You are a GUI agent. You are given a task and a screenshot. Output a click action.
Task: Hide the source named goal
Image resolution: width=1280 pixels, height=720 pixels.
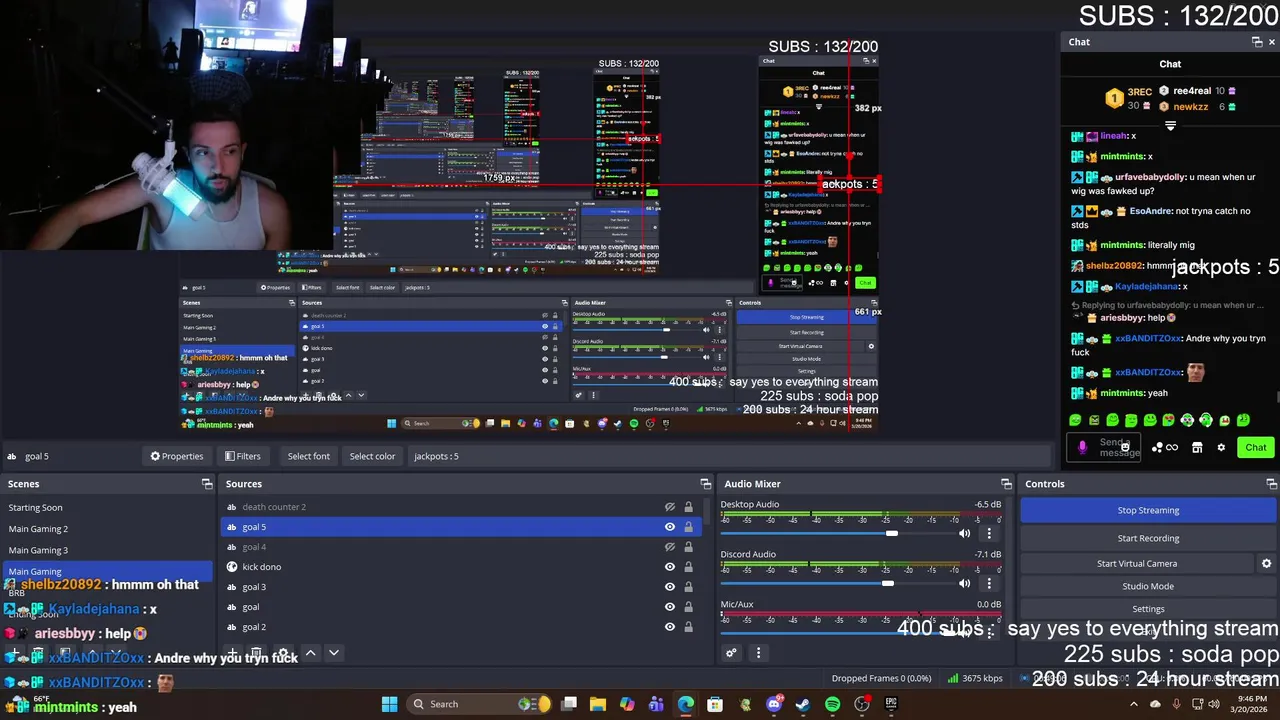coord(670,607)
